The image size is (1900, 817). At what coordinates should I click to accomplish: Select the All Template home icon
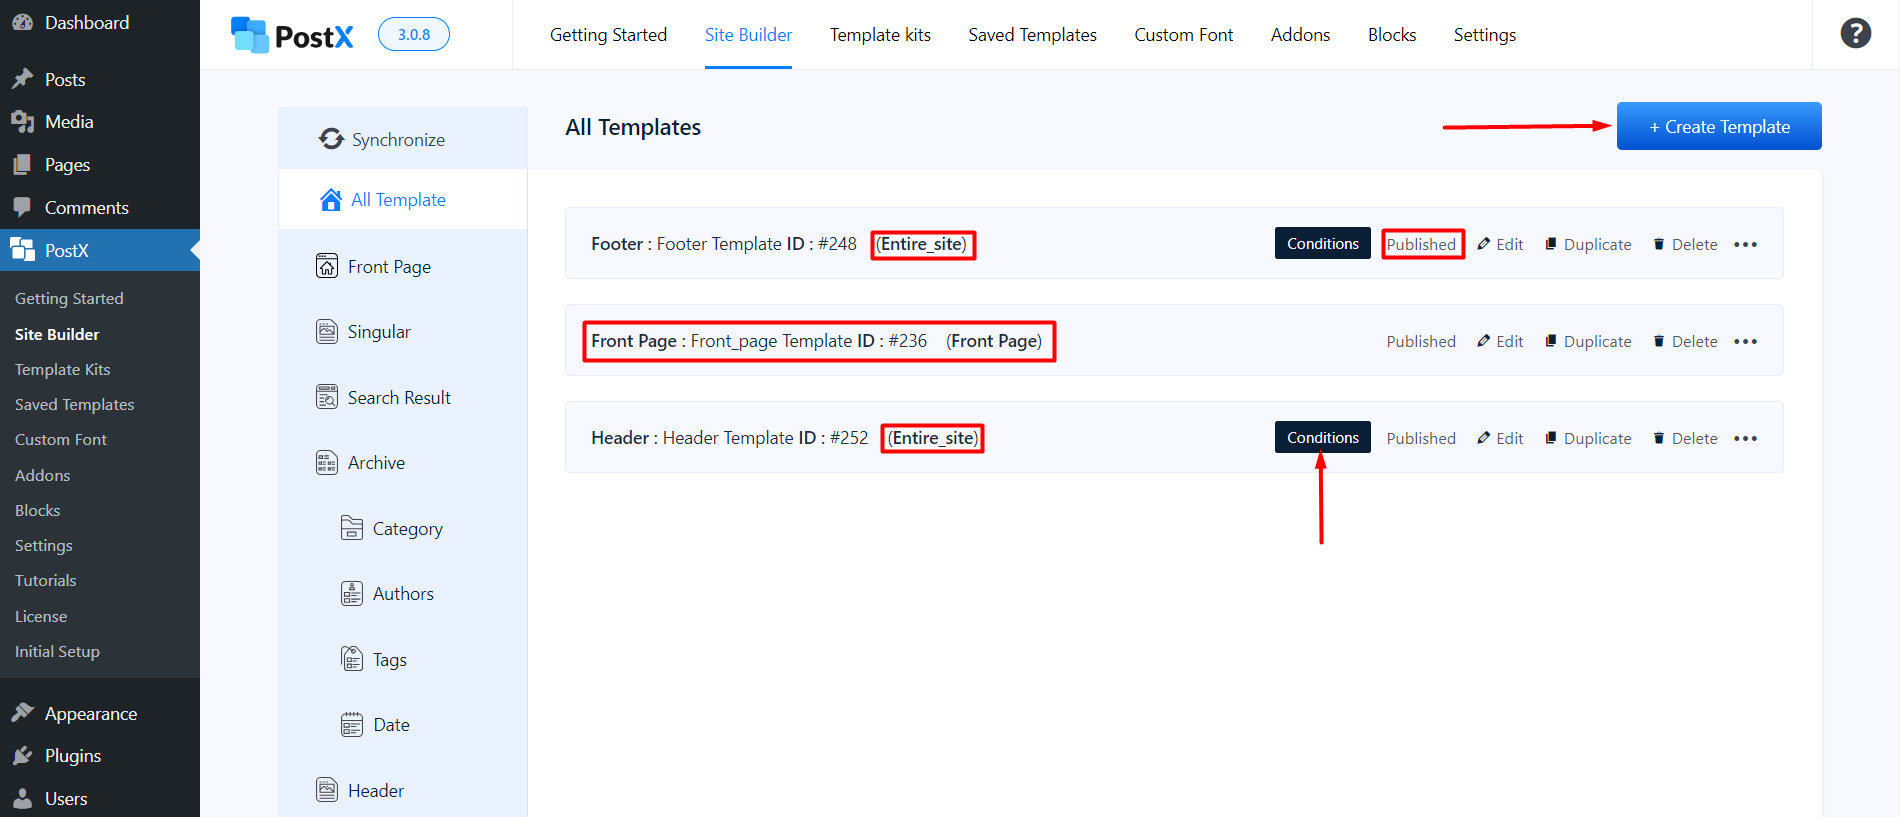pos(331,200)
